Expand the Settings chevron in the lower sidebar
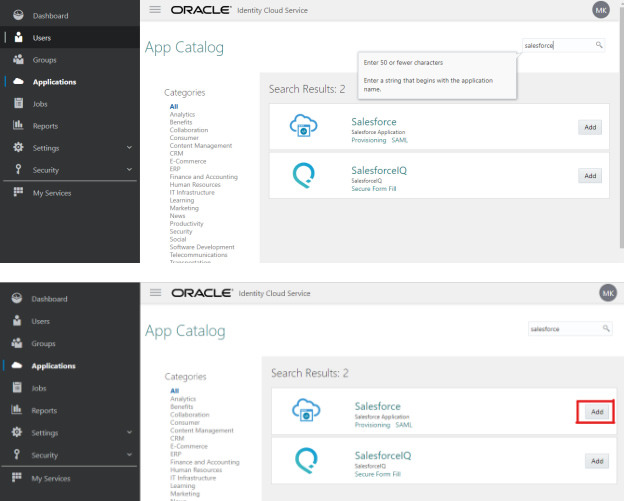 pyautogui.click(x=129, y=433)
